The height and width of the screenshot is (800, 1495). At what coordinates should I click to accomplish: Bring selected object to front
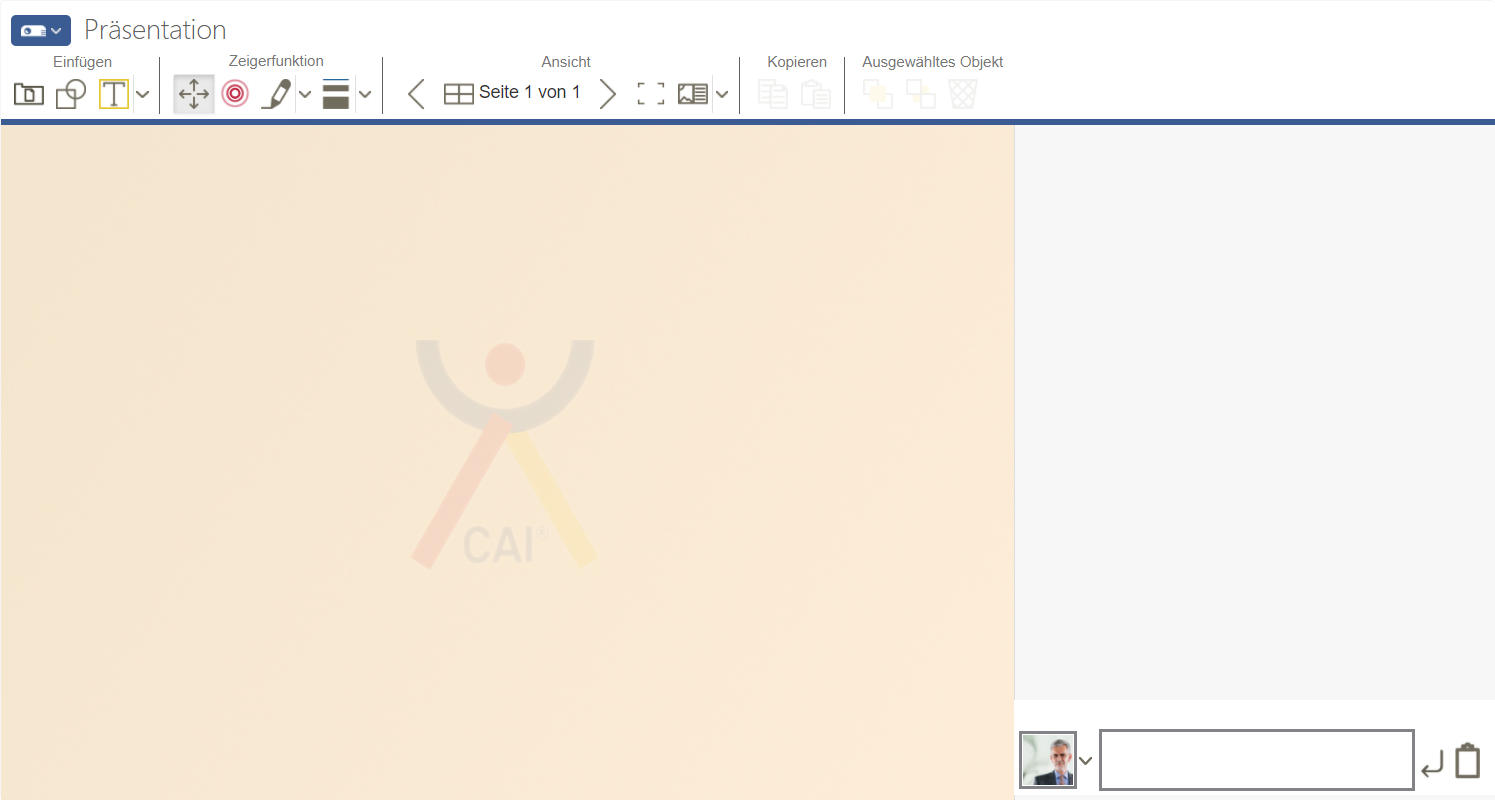878,94
